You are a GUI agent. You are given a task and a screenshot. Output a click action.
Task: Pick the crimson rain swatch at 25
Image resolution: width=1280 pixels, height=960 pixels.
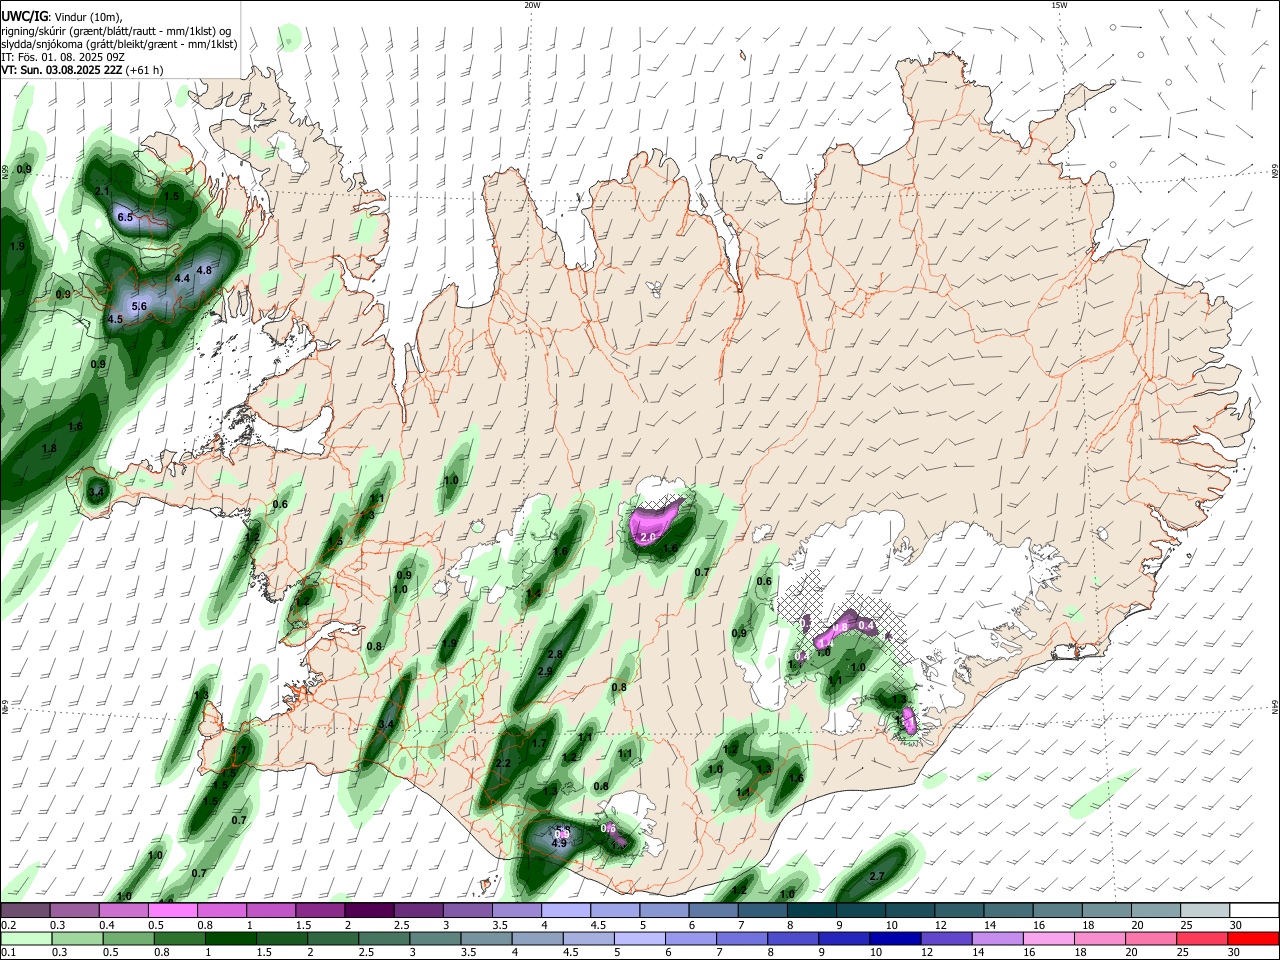pyautogui.click(x=1201, y=939)
